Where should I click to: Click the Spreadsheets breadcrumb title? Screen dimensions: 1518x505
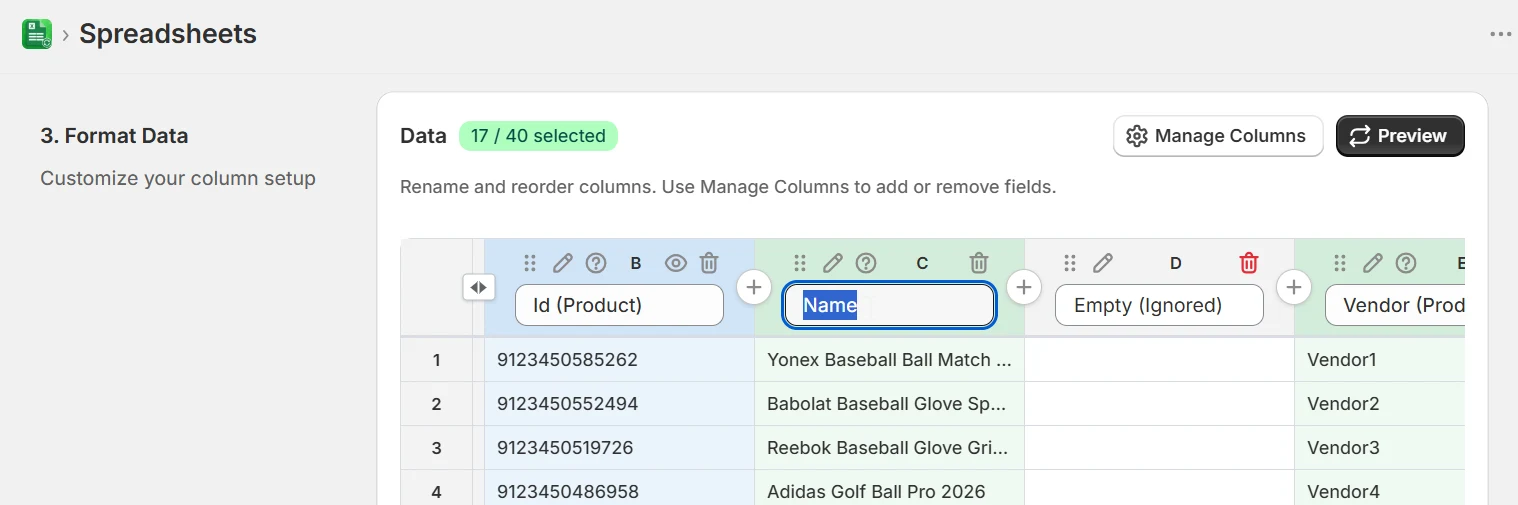(168, 34)
